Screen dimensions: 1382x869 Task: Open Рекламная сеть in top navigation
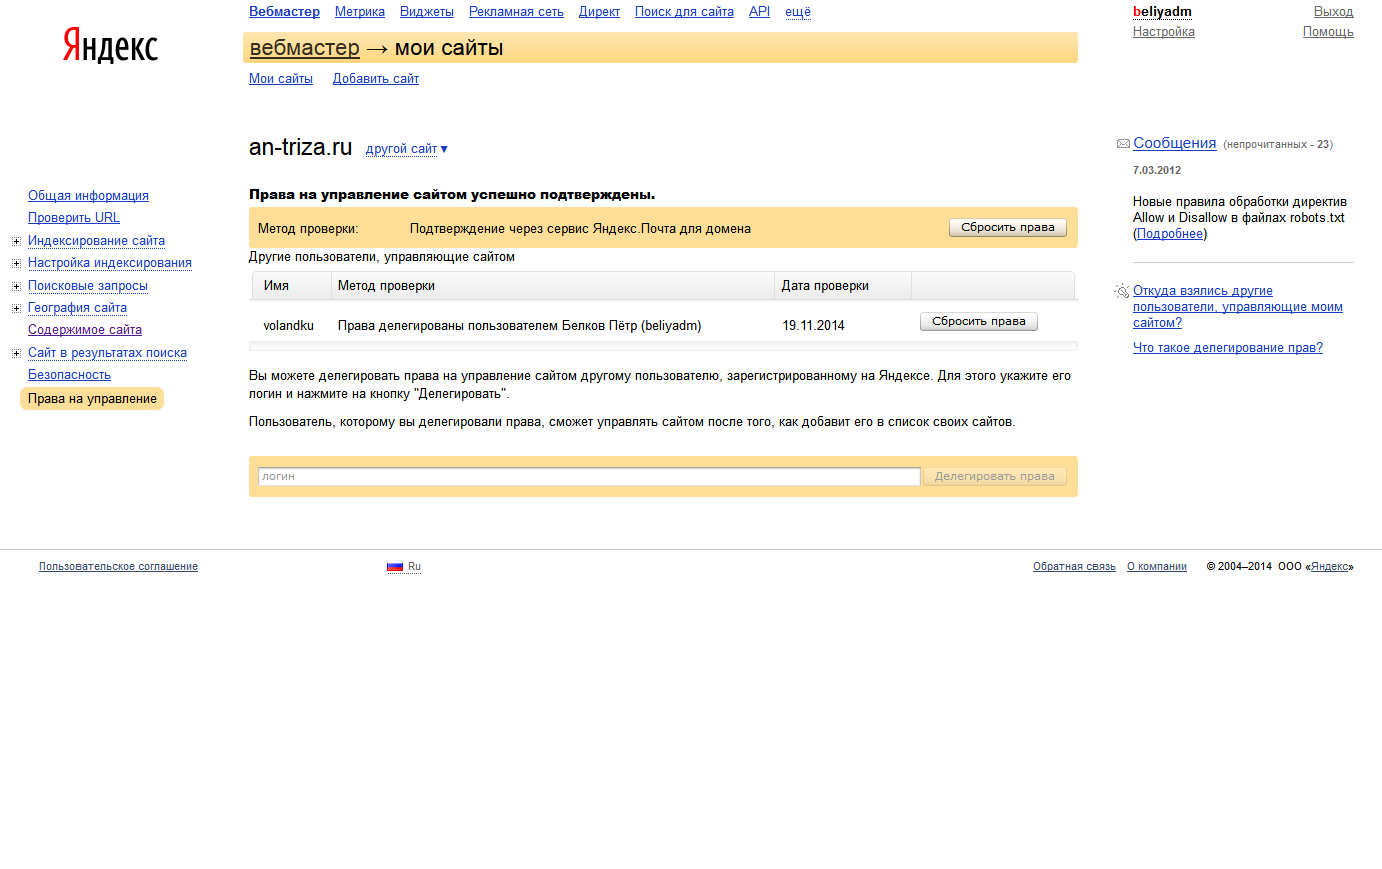(516, 12)
